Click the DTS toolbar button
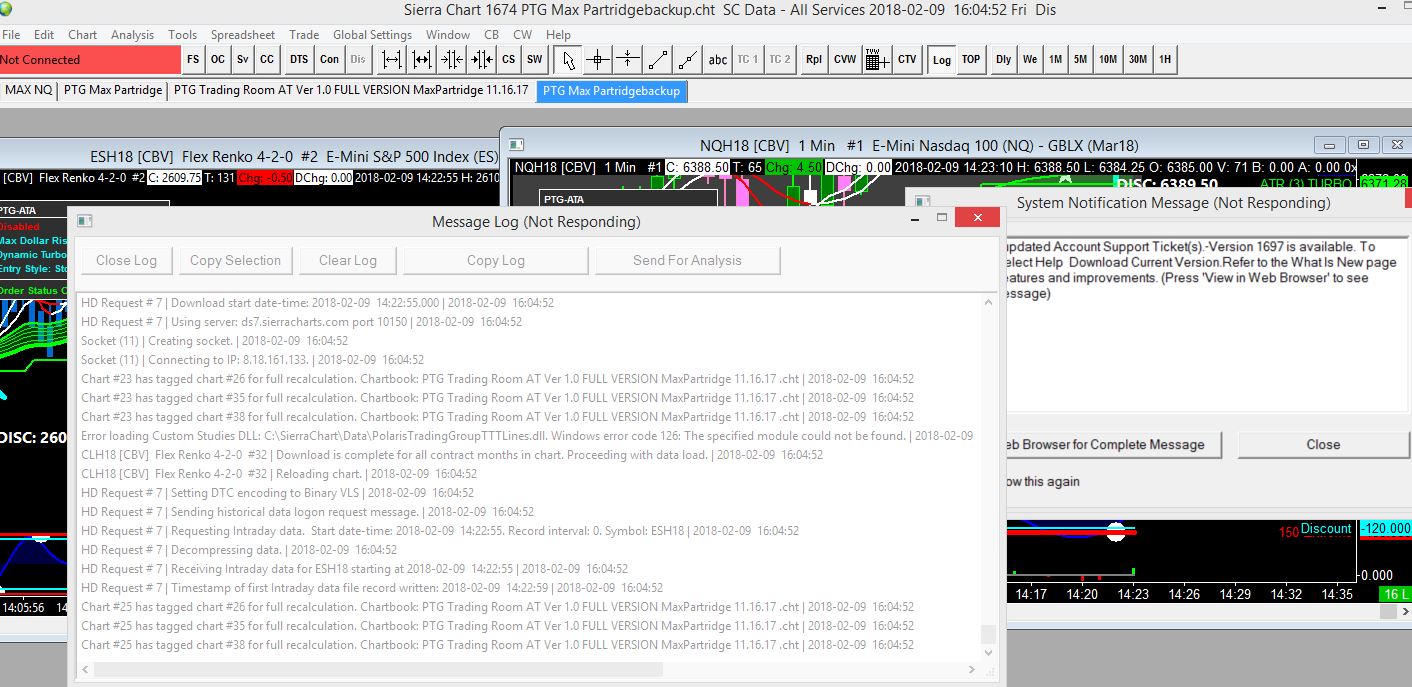The height and width of the screenshot is (687, 1412). point(299,60)
